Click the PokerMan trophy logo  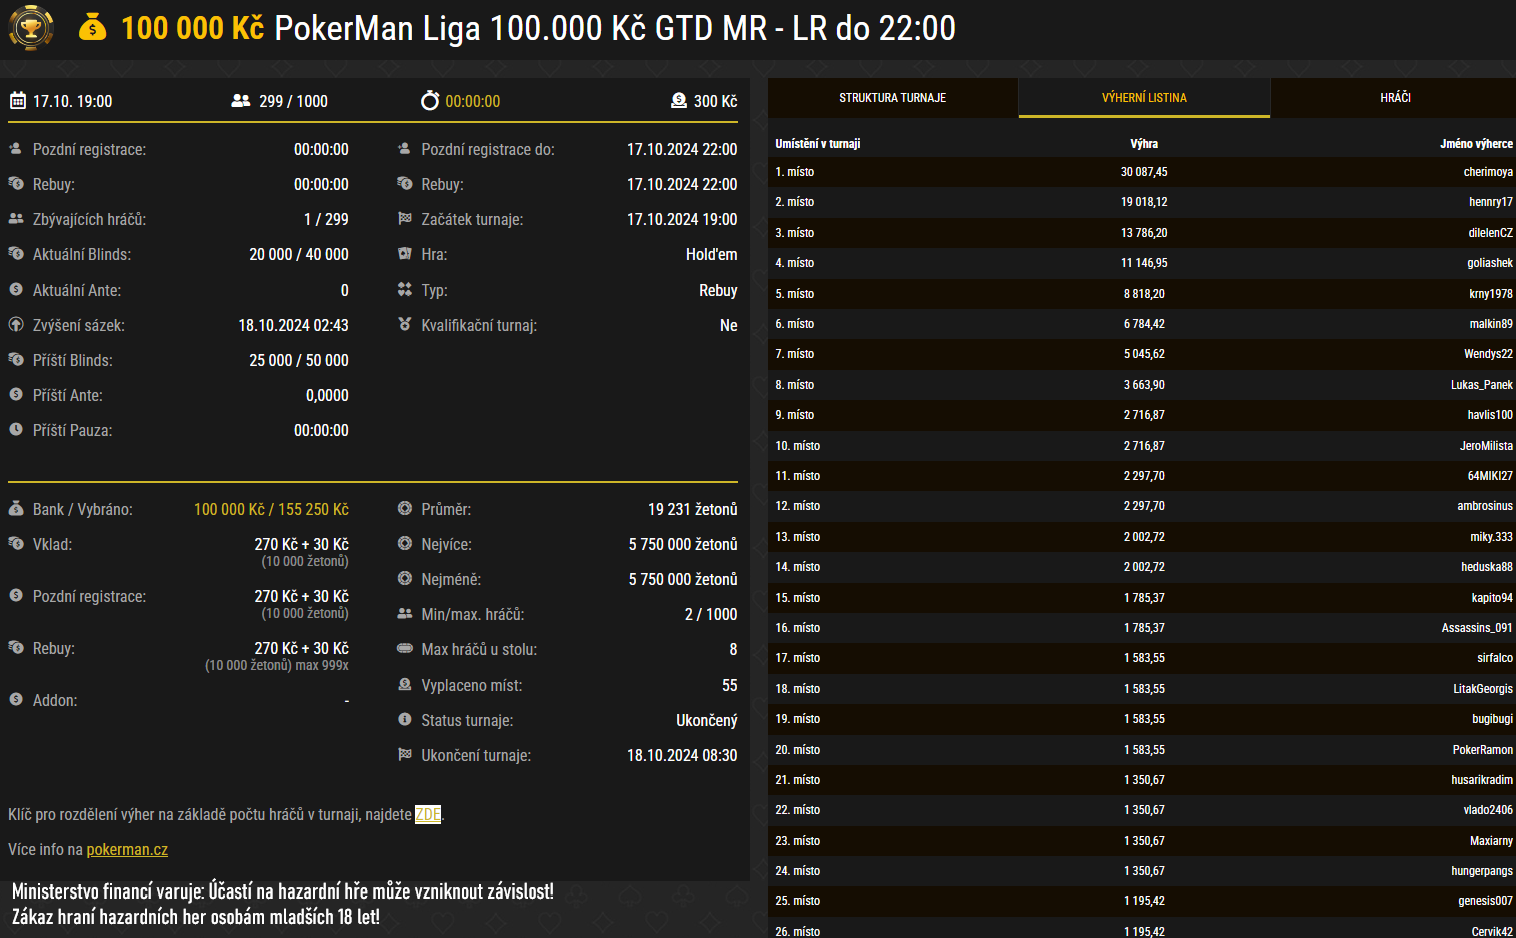31,27
